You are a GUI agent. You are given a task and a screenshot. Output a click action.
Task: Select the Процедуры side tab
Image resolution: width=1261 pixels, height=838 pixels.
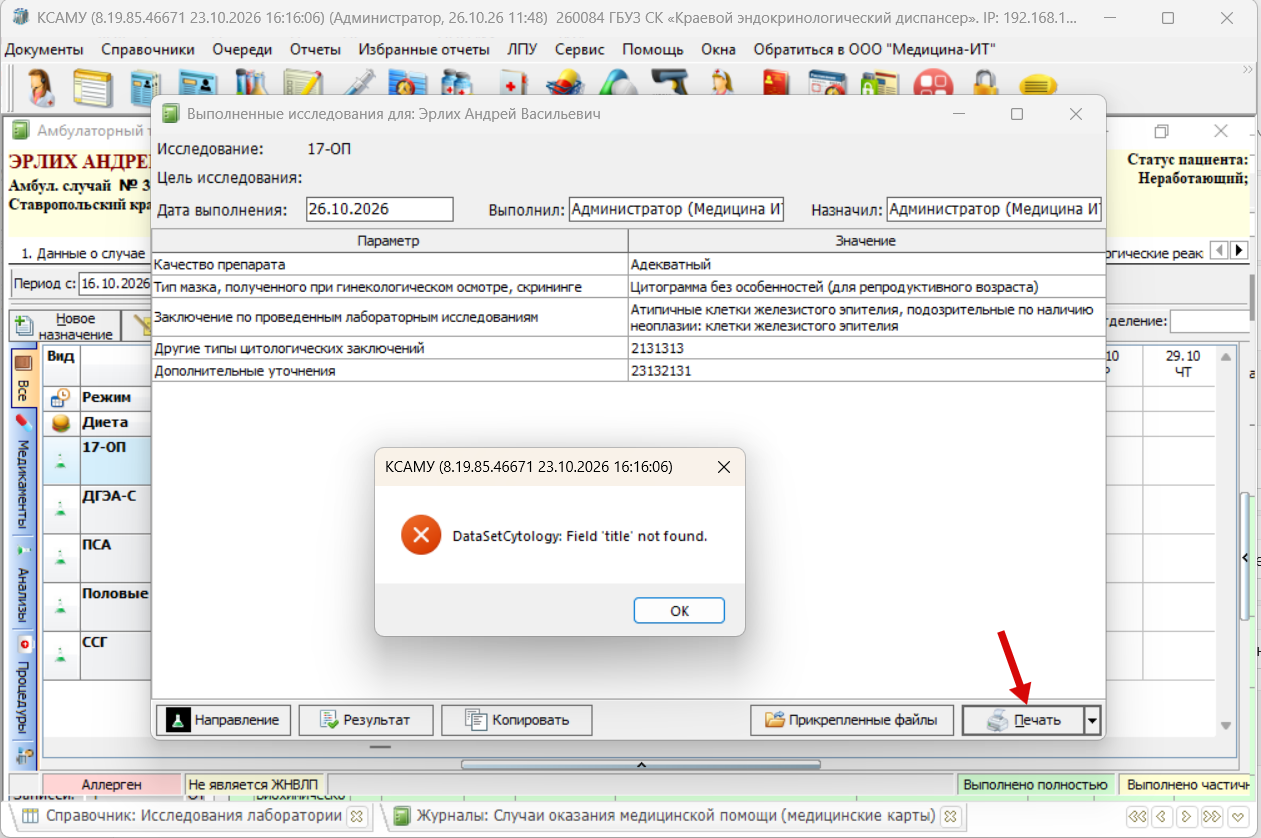tap(22, 685)
